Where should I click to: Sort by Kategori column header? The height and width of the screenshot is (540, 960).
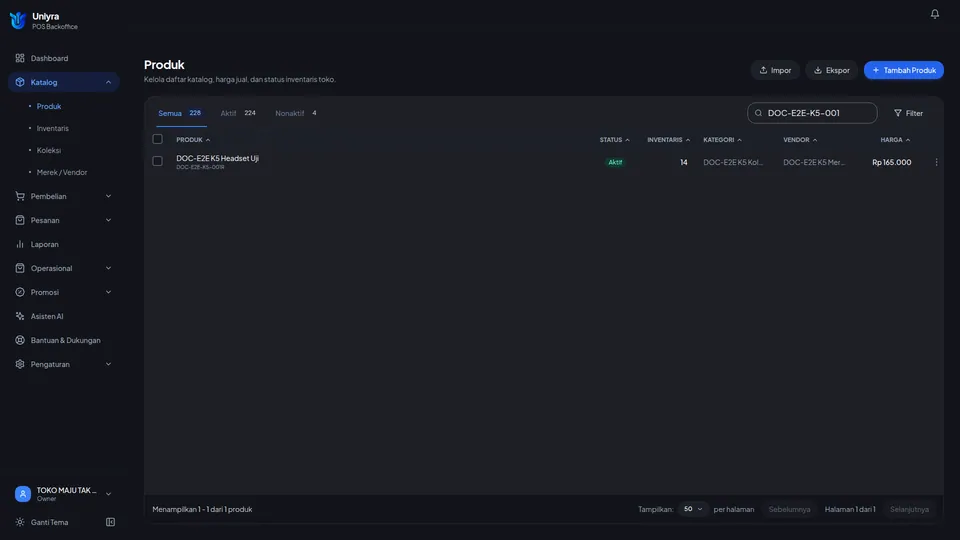point(722,140)
